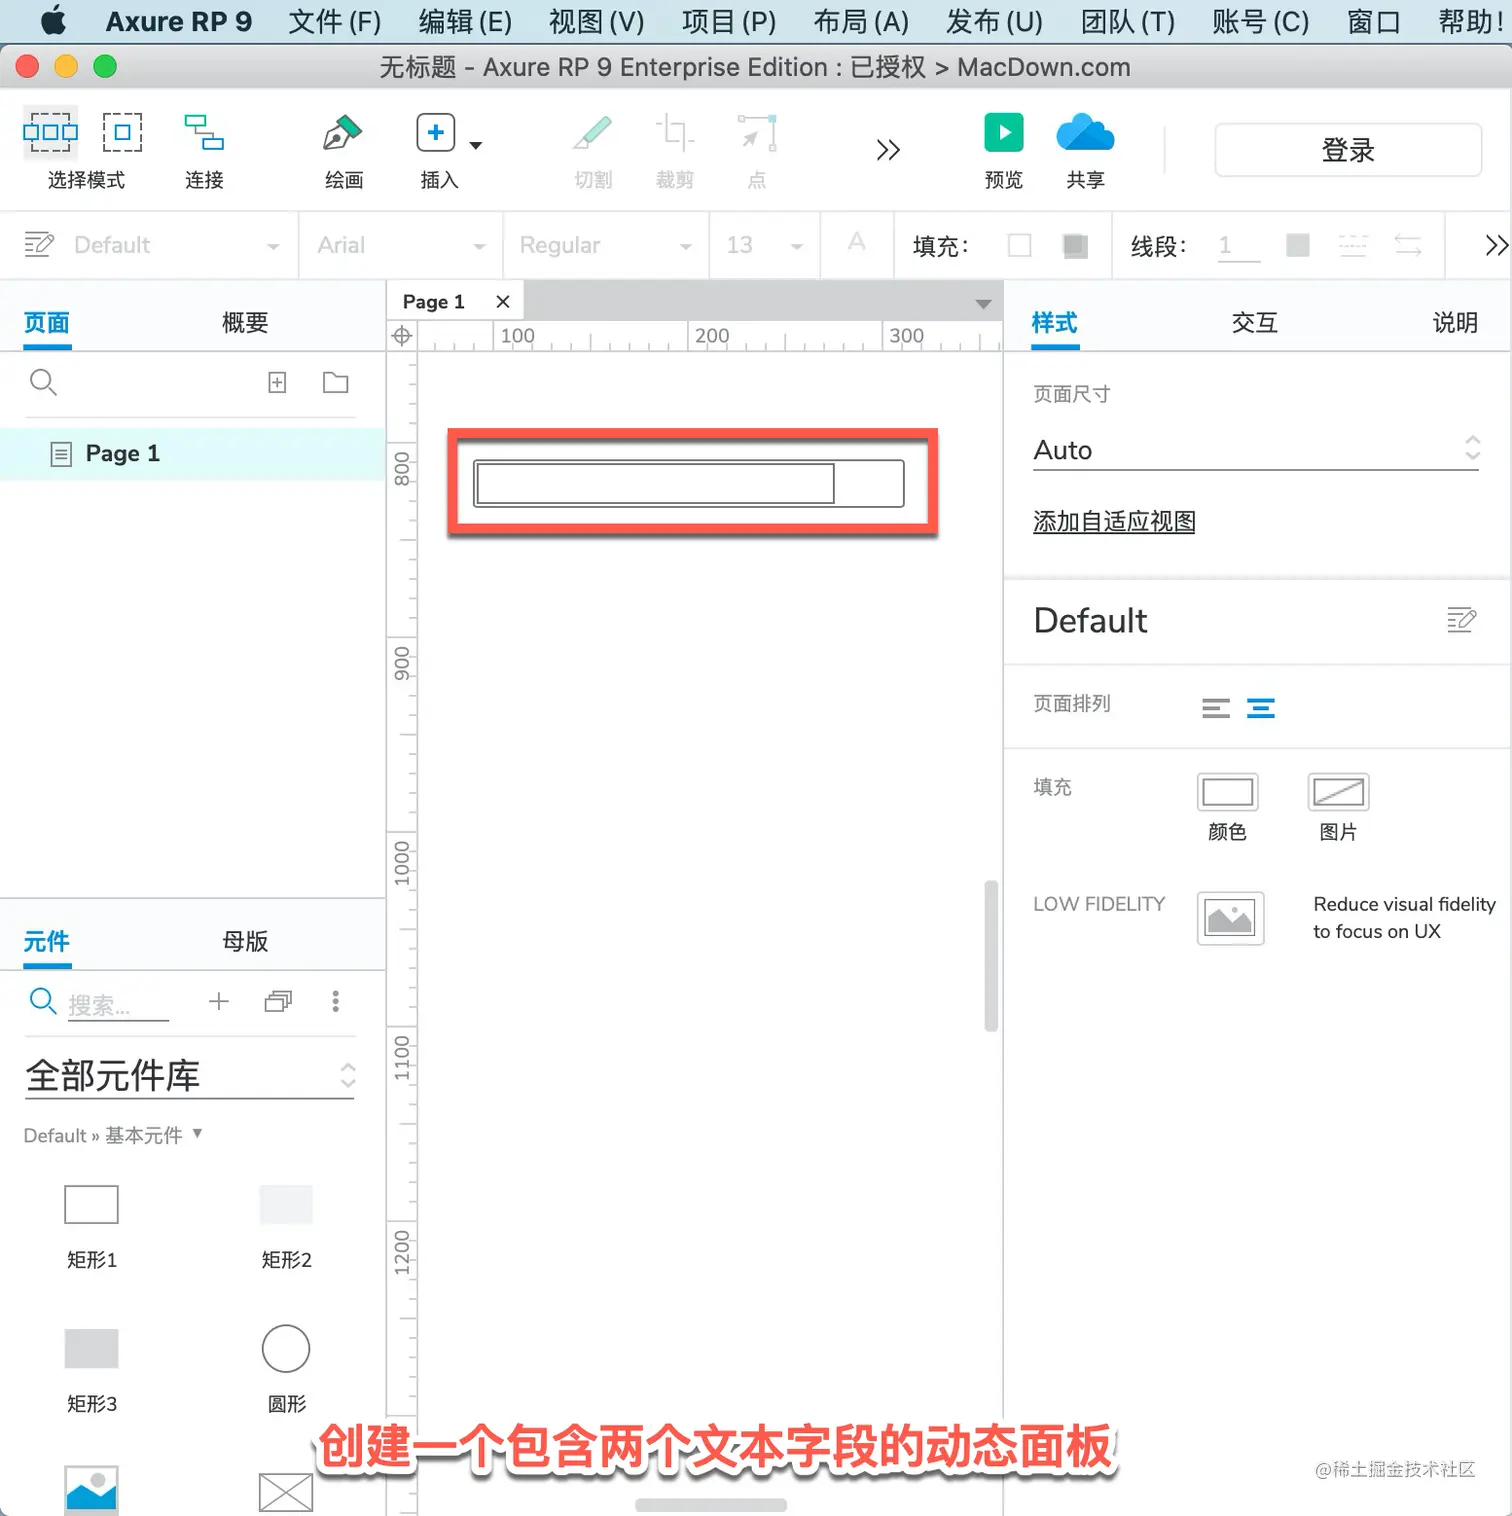The height and width of the screenshot is (1516, 1512).
Task: Activate the Connect tool
Action: (204, 132)
